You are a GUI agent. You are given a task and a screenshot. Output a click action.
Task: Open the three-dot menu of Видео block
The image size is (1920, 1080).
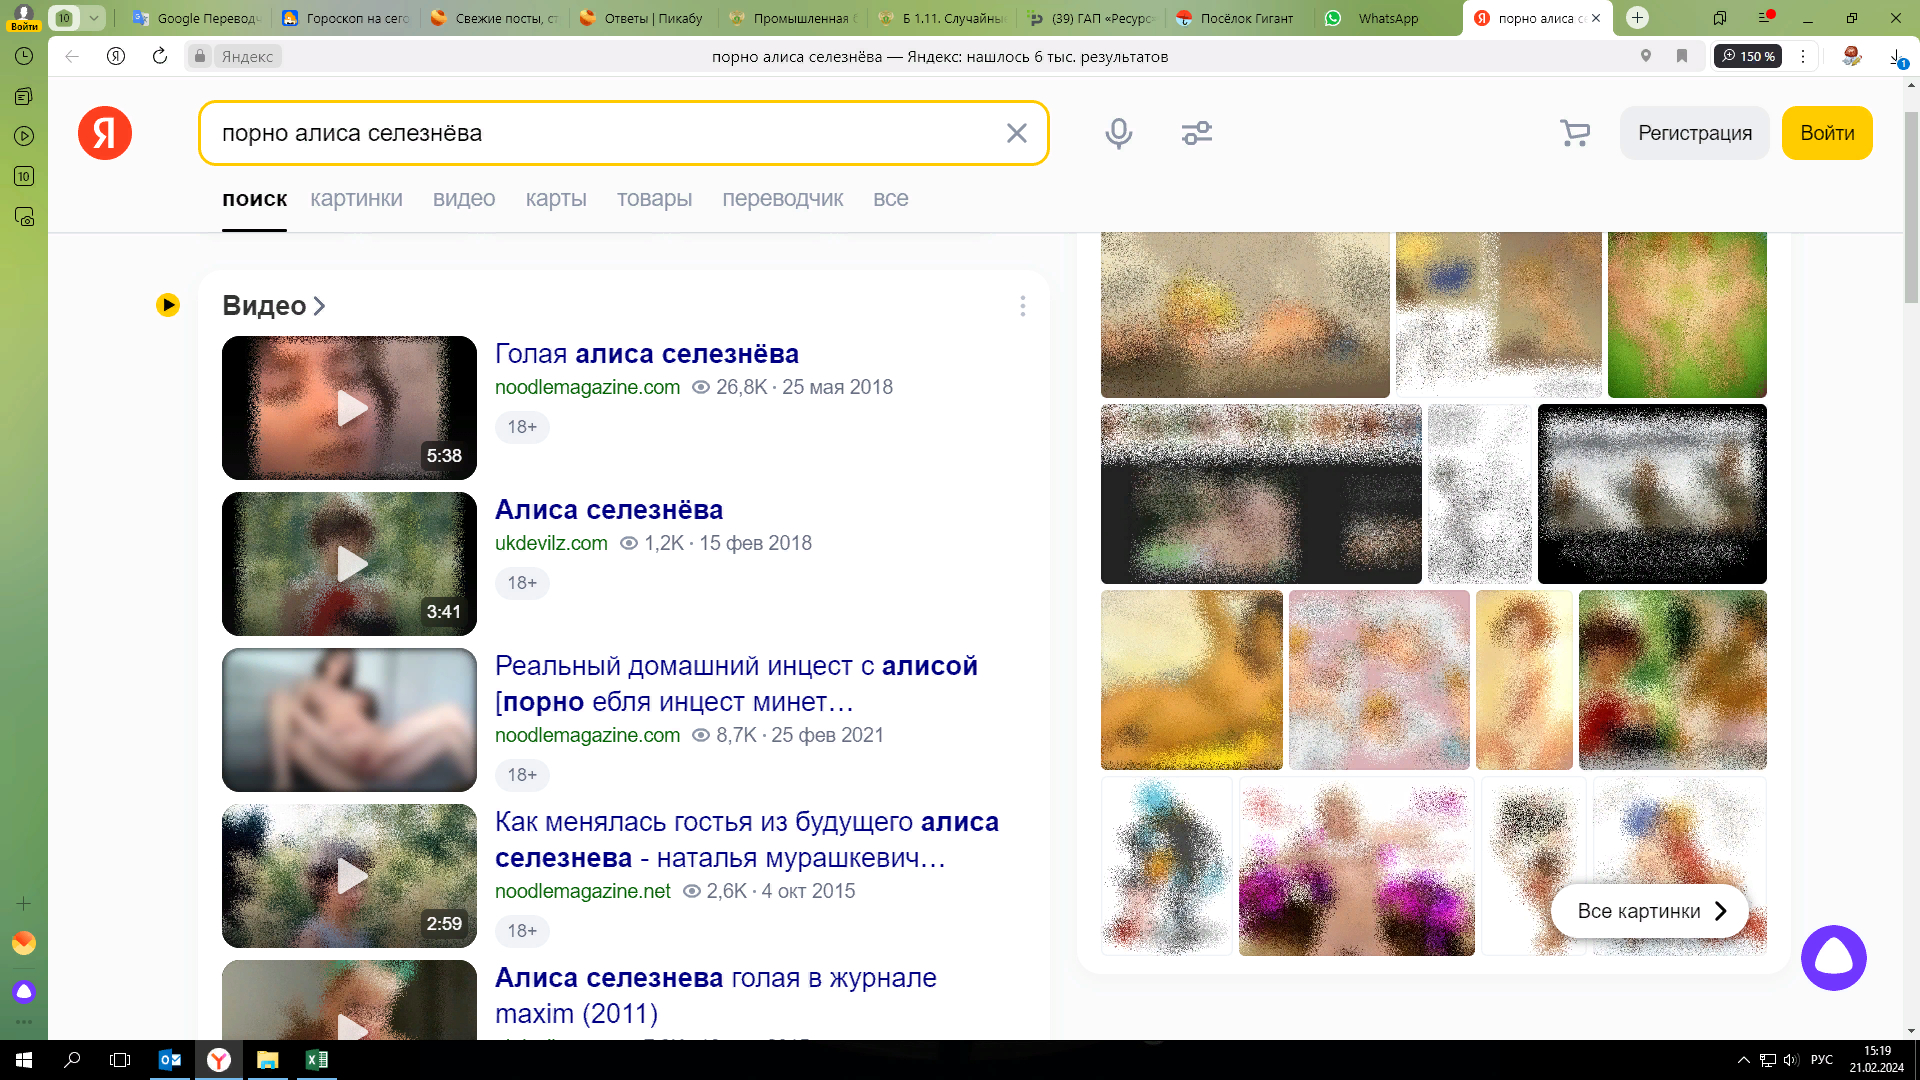1022,306
